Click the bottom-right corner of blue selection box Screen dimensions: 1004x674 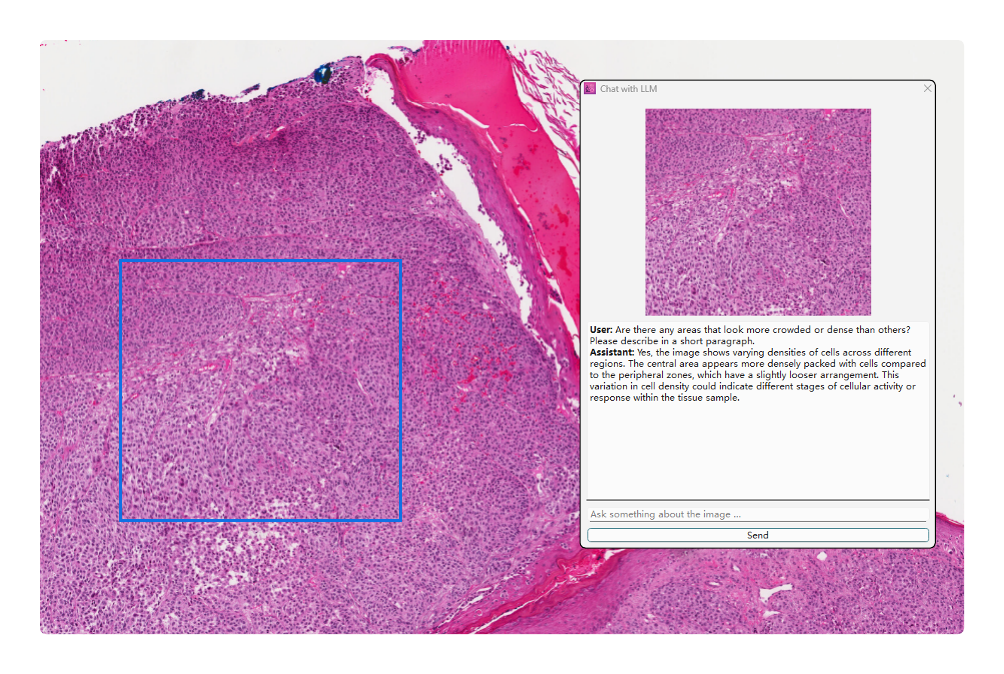click(x=400, y=520)
